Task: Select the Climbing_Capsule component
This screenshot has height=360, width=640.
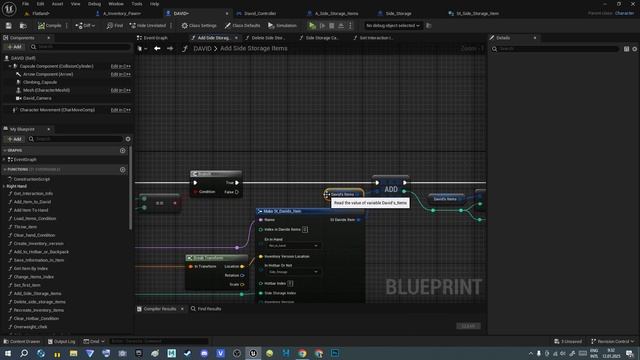Action: pyautogui.click(x=40, y=82)
